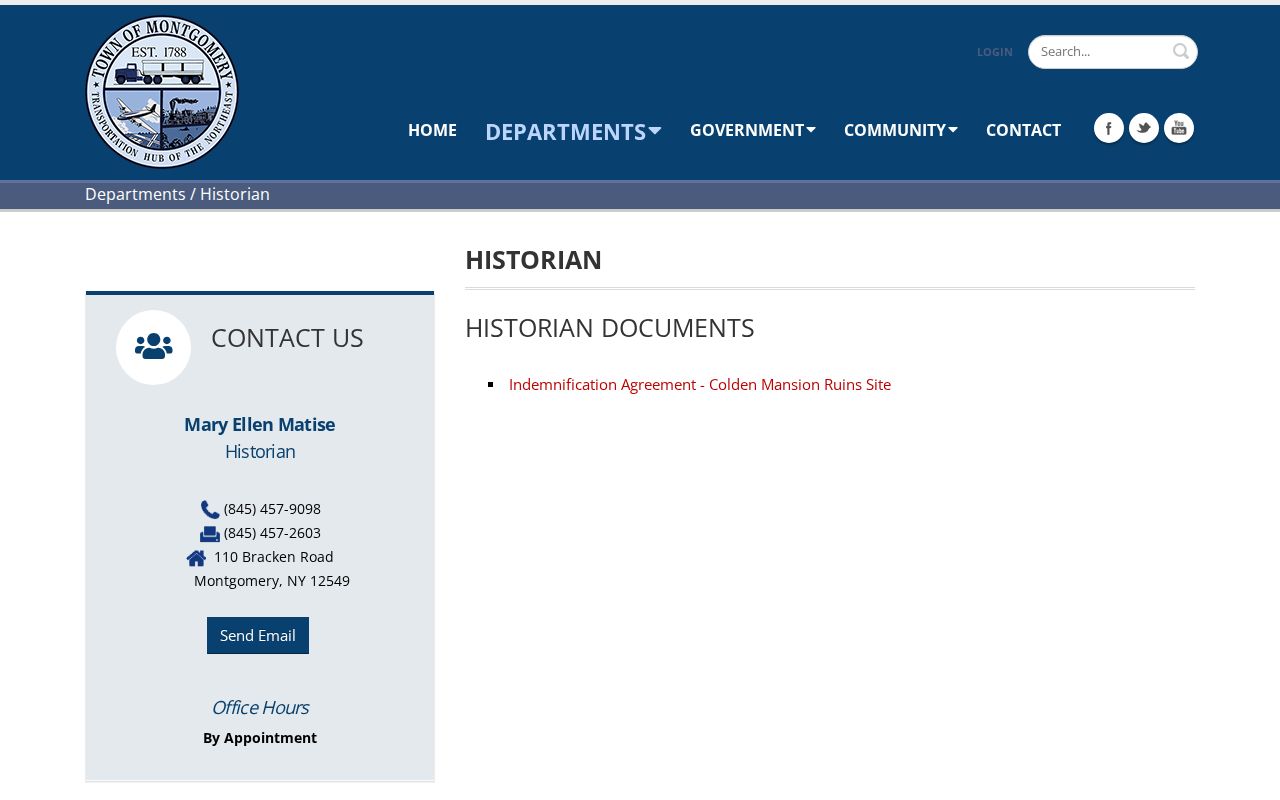The height and width of the screenshot is (800, 1280).
Task: Click the Montgomery, NY 12549 text
Action: [272, 581]
